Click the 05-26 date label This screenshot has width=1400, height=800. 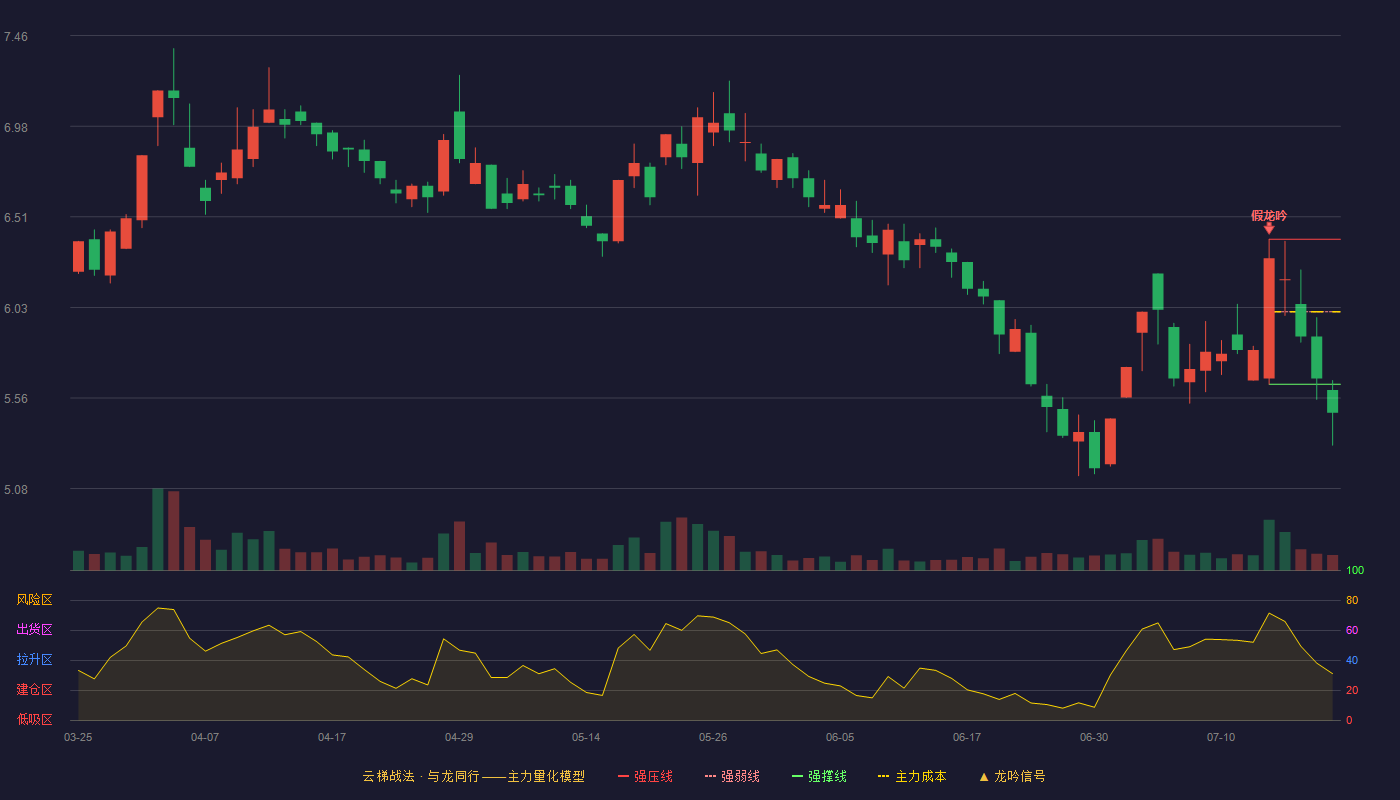[x=713, y=737]
